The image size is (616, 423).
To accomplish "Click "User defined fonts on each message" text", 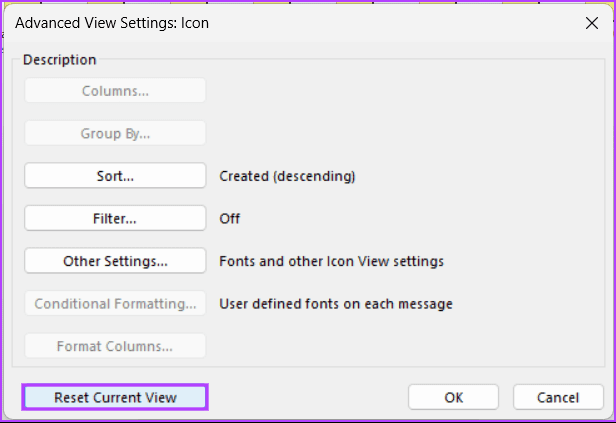I will [x=336, y=303].
